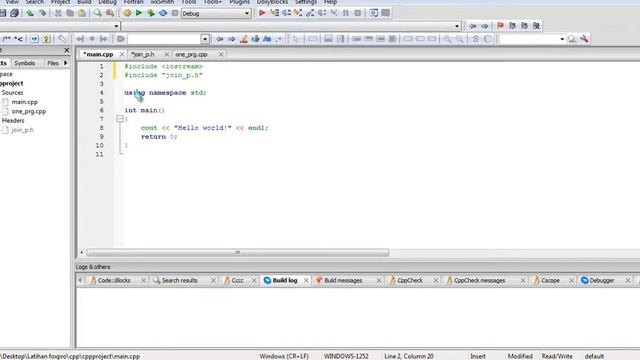640x360 pixels.
Task: Collapse the main() fold marker at line 7
Action: pos(120,119)
